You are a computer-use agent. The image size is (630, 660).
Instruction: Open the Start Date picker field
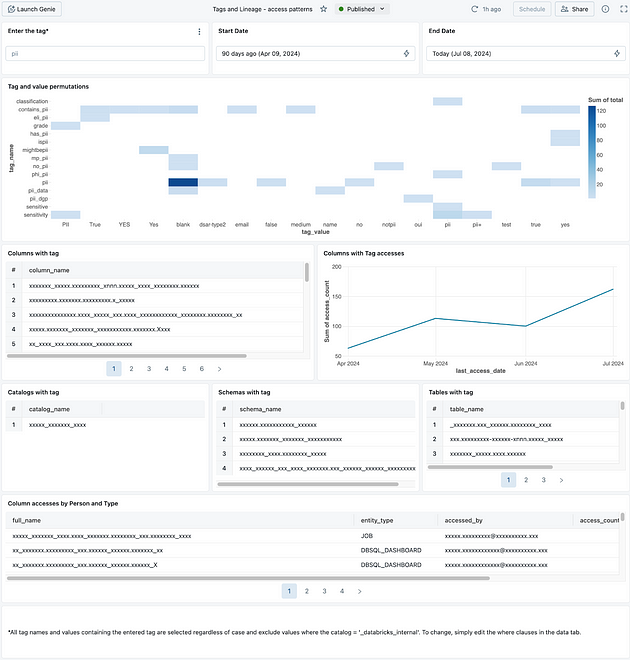pos(315,53)
